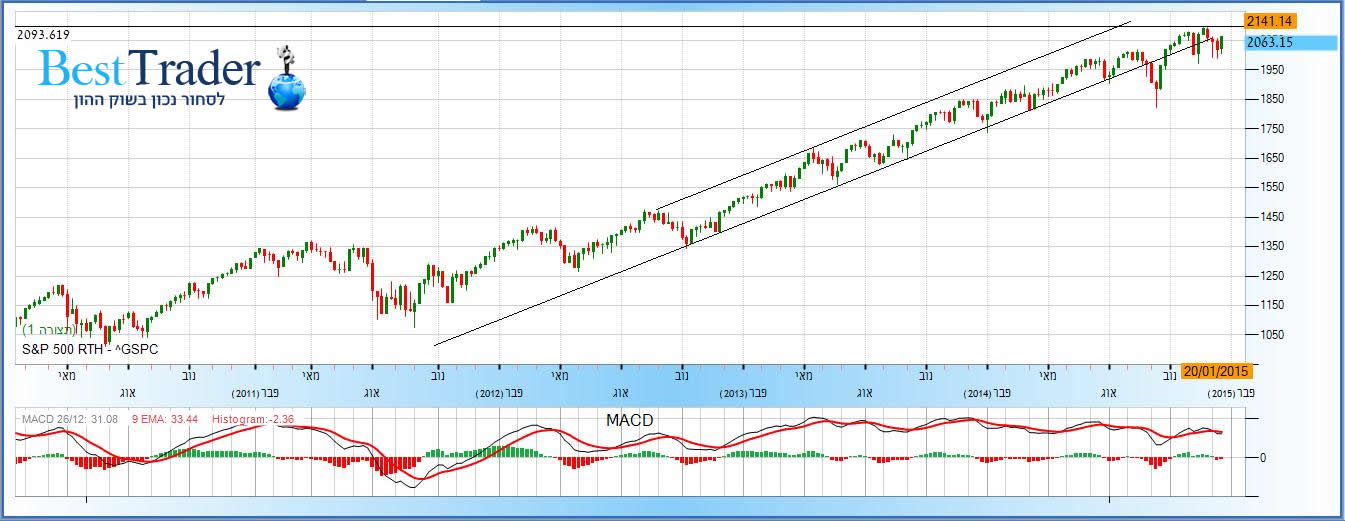Click the orange 2141.14 price label
The height and width of the screenshot is (521, 1345).
(1270, 21)
